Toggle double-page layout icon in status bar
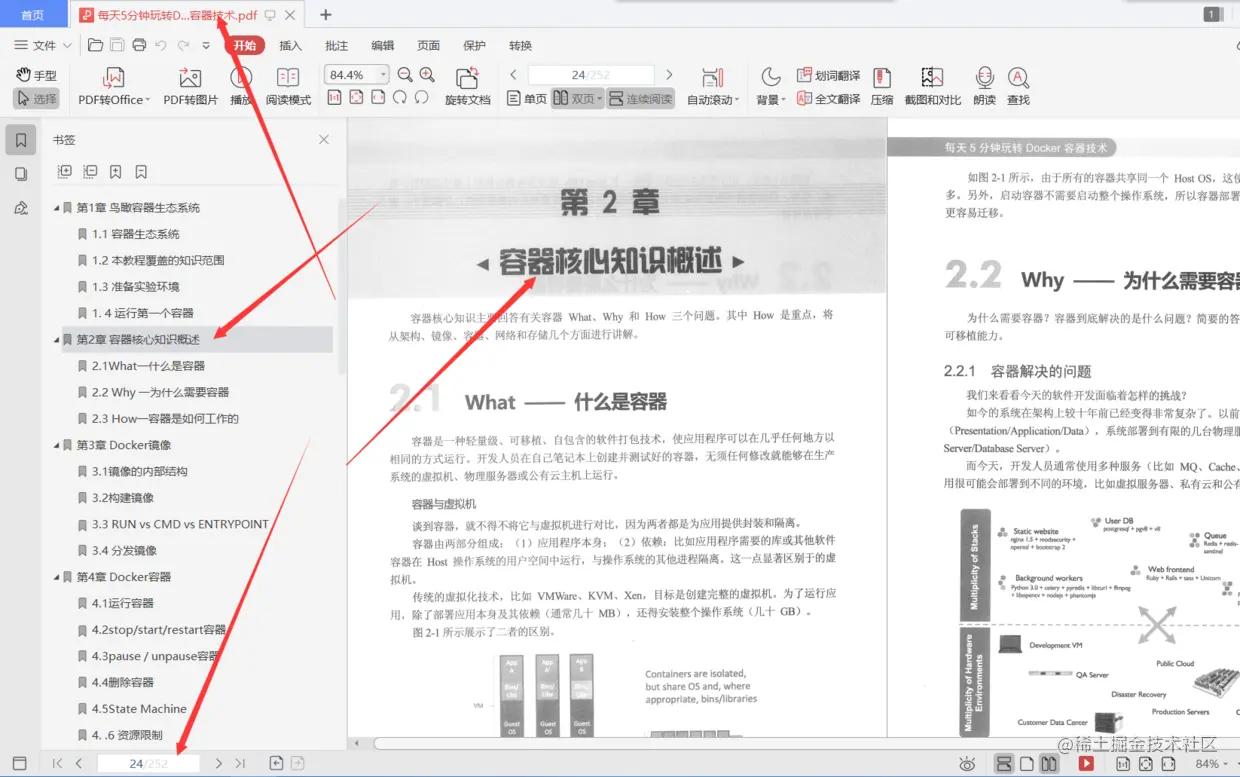The height and width of the screenshot is (777, 1240). click(1048, 764)
